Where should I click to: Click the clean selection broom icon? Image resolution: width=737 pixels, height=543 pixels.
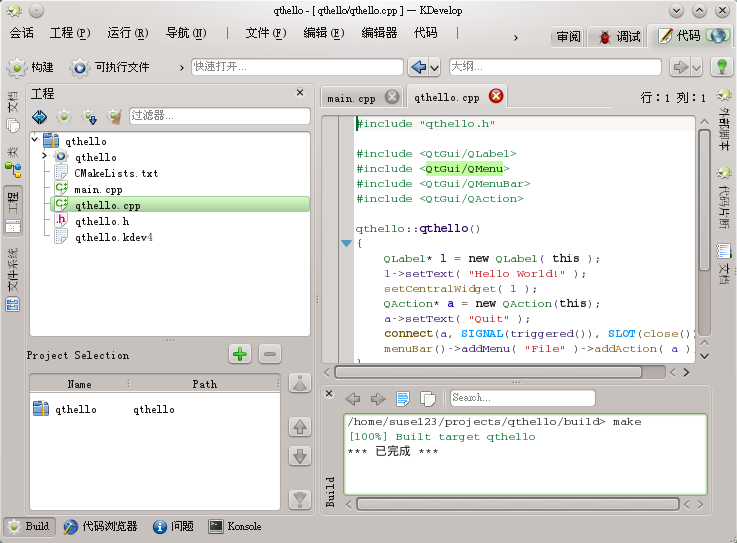[x=114, y=117]
